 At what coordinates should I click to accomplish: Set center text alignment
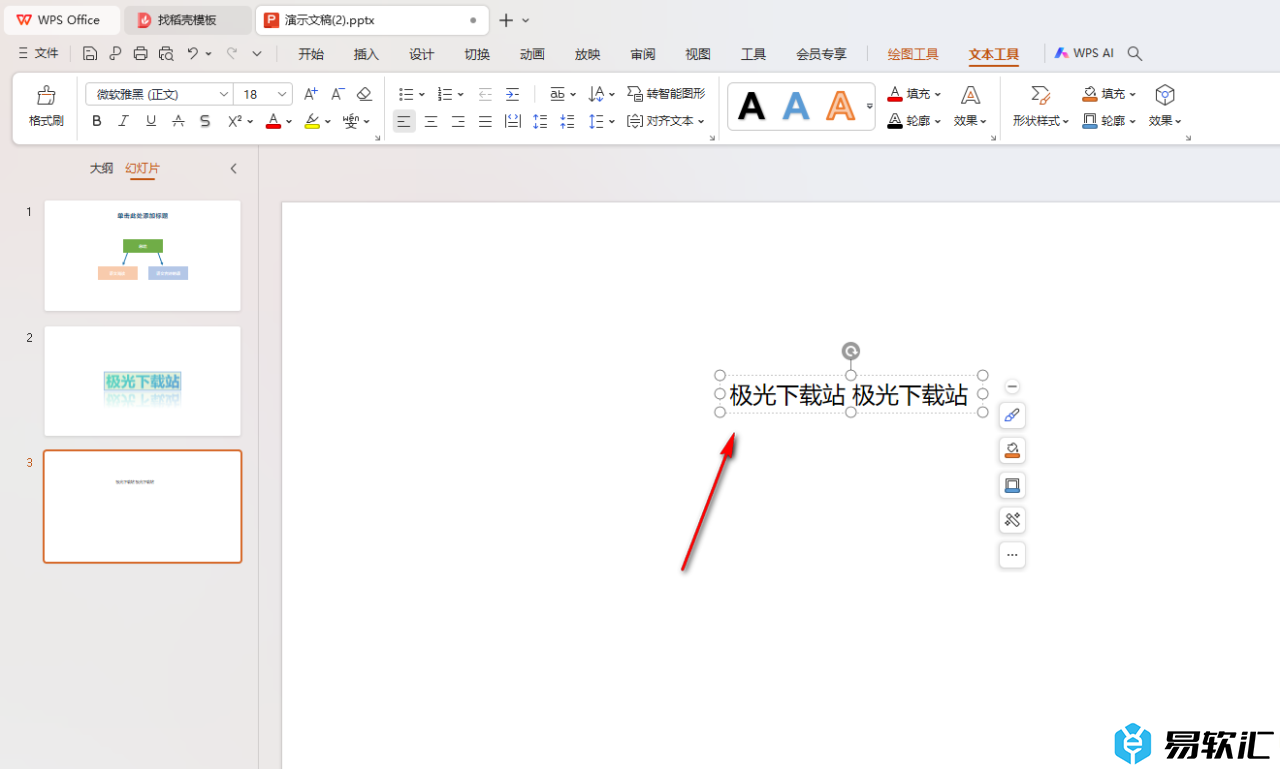[x=431, y=121]
